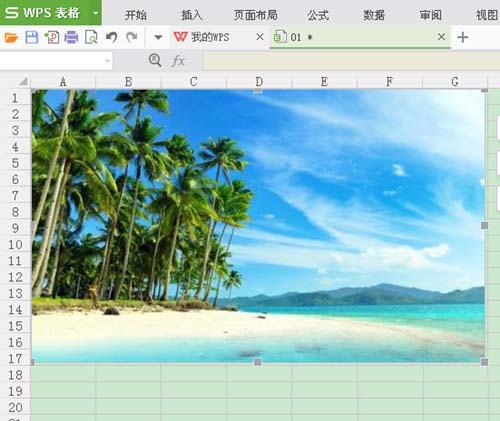Expand the Name Box dropdown arrow

107,61
